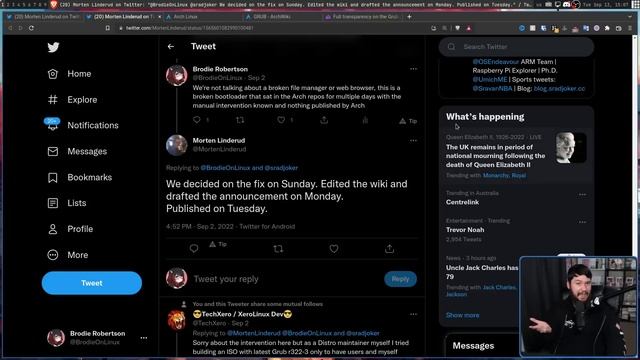640x360 pixels.
Task: Tip Brodie Robertson on his tweet
Action: 408,121
